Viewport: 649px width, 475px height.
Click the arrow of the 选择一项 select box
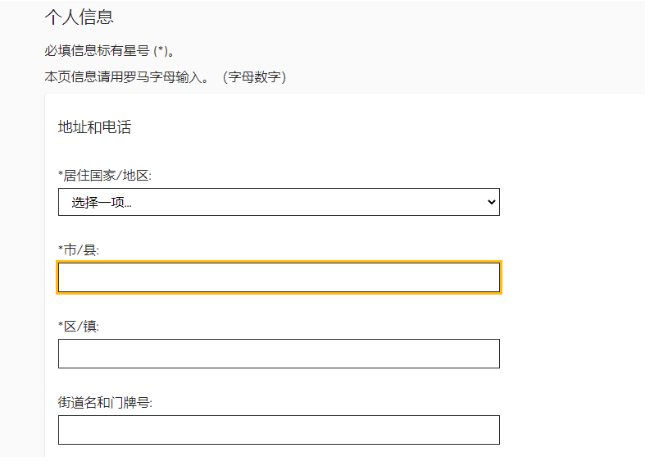coord(490,202)
